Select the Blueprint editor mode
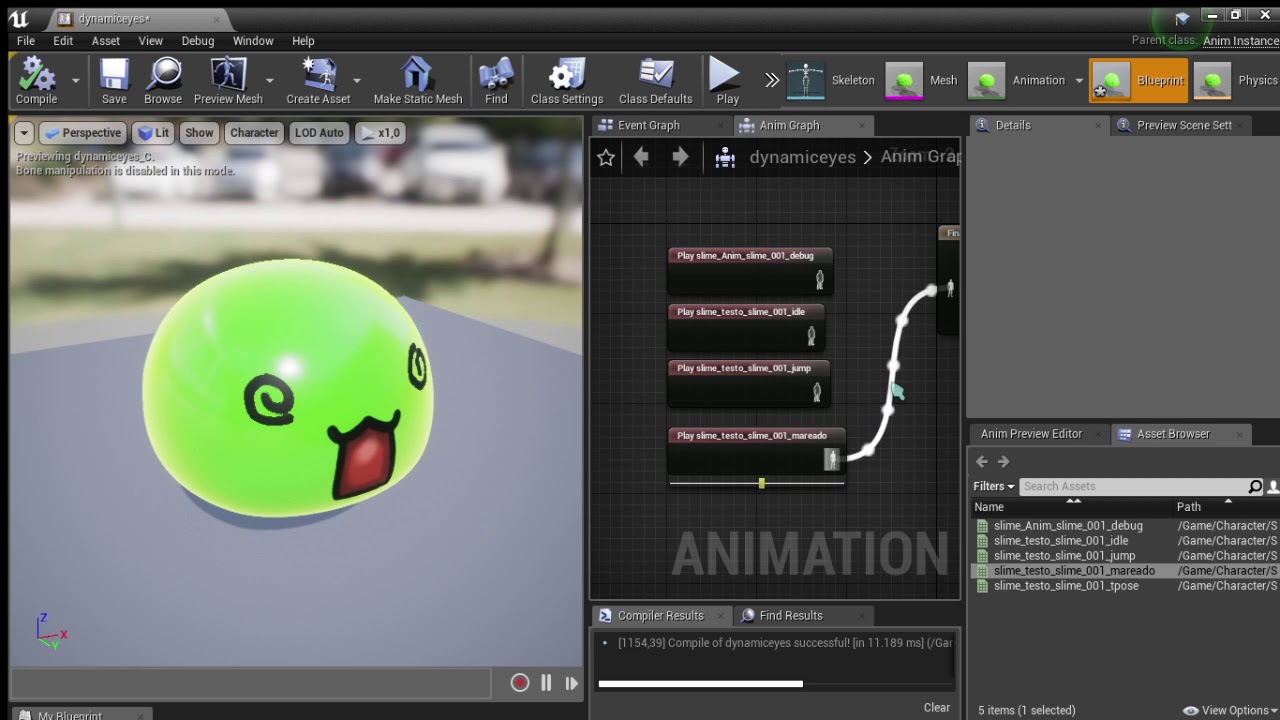The height and width of the screenshot is (720, 1280). [1139, 81]
